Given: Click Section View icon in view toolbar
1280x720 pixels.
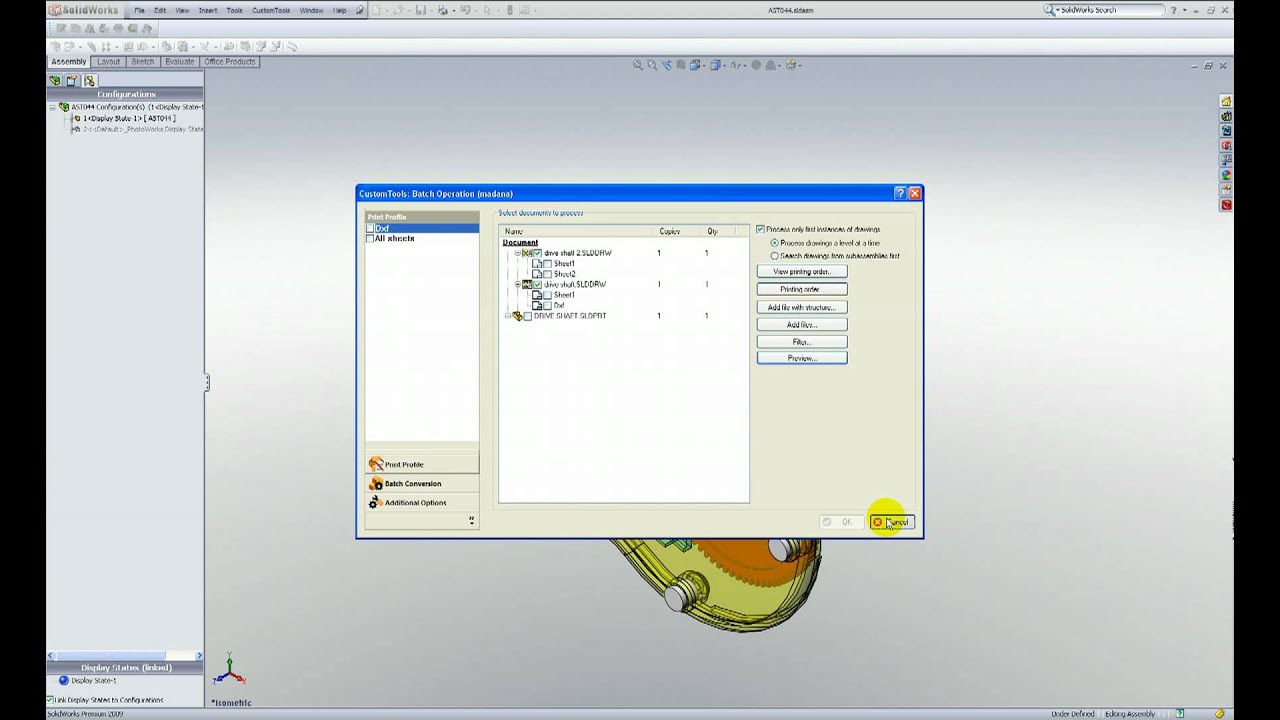Looking at the screenshot, I should [x=680, y=65].
